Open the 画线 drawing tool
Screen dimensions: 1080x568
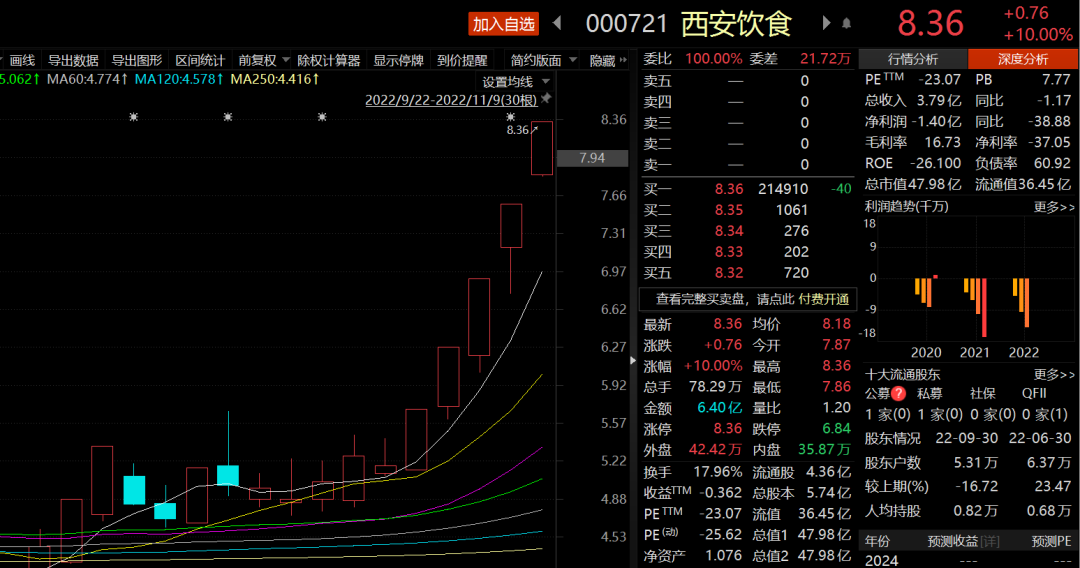[22, 61]
